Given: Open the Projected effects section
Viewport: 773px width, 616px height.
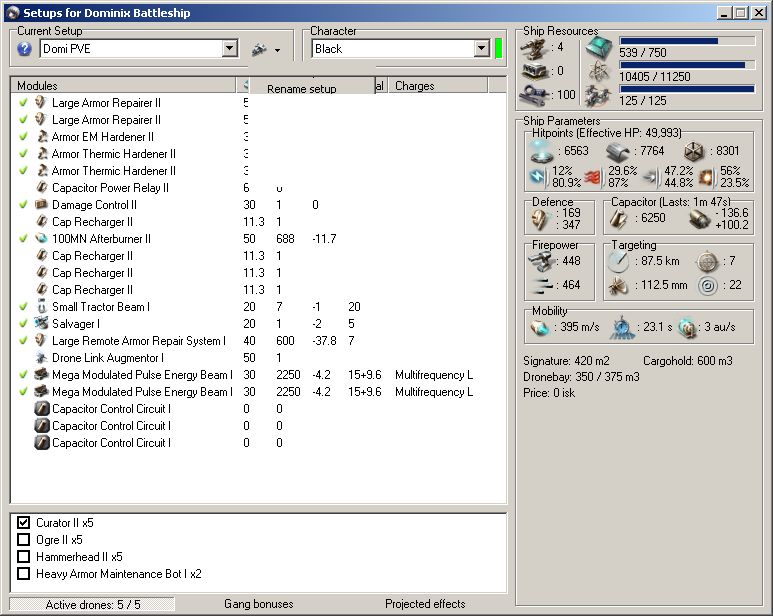Looking at the screenshot, I should [425, 604].
